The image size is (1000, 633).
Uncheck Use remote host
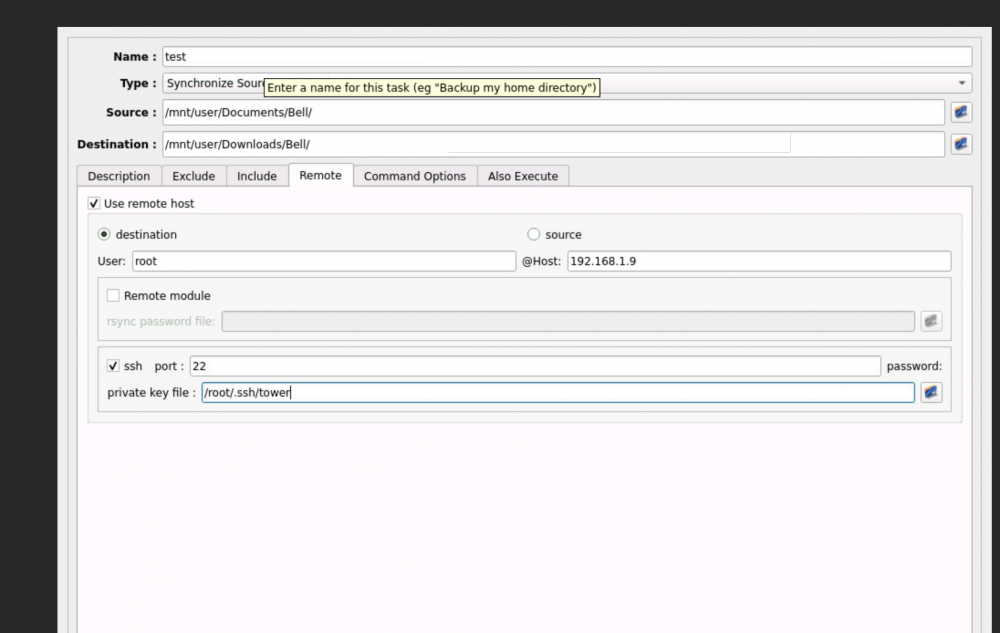click(x=94, y=203)
